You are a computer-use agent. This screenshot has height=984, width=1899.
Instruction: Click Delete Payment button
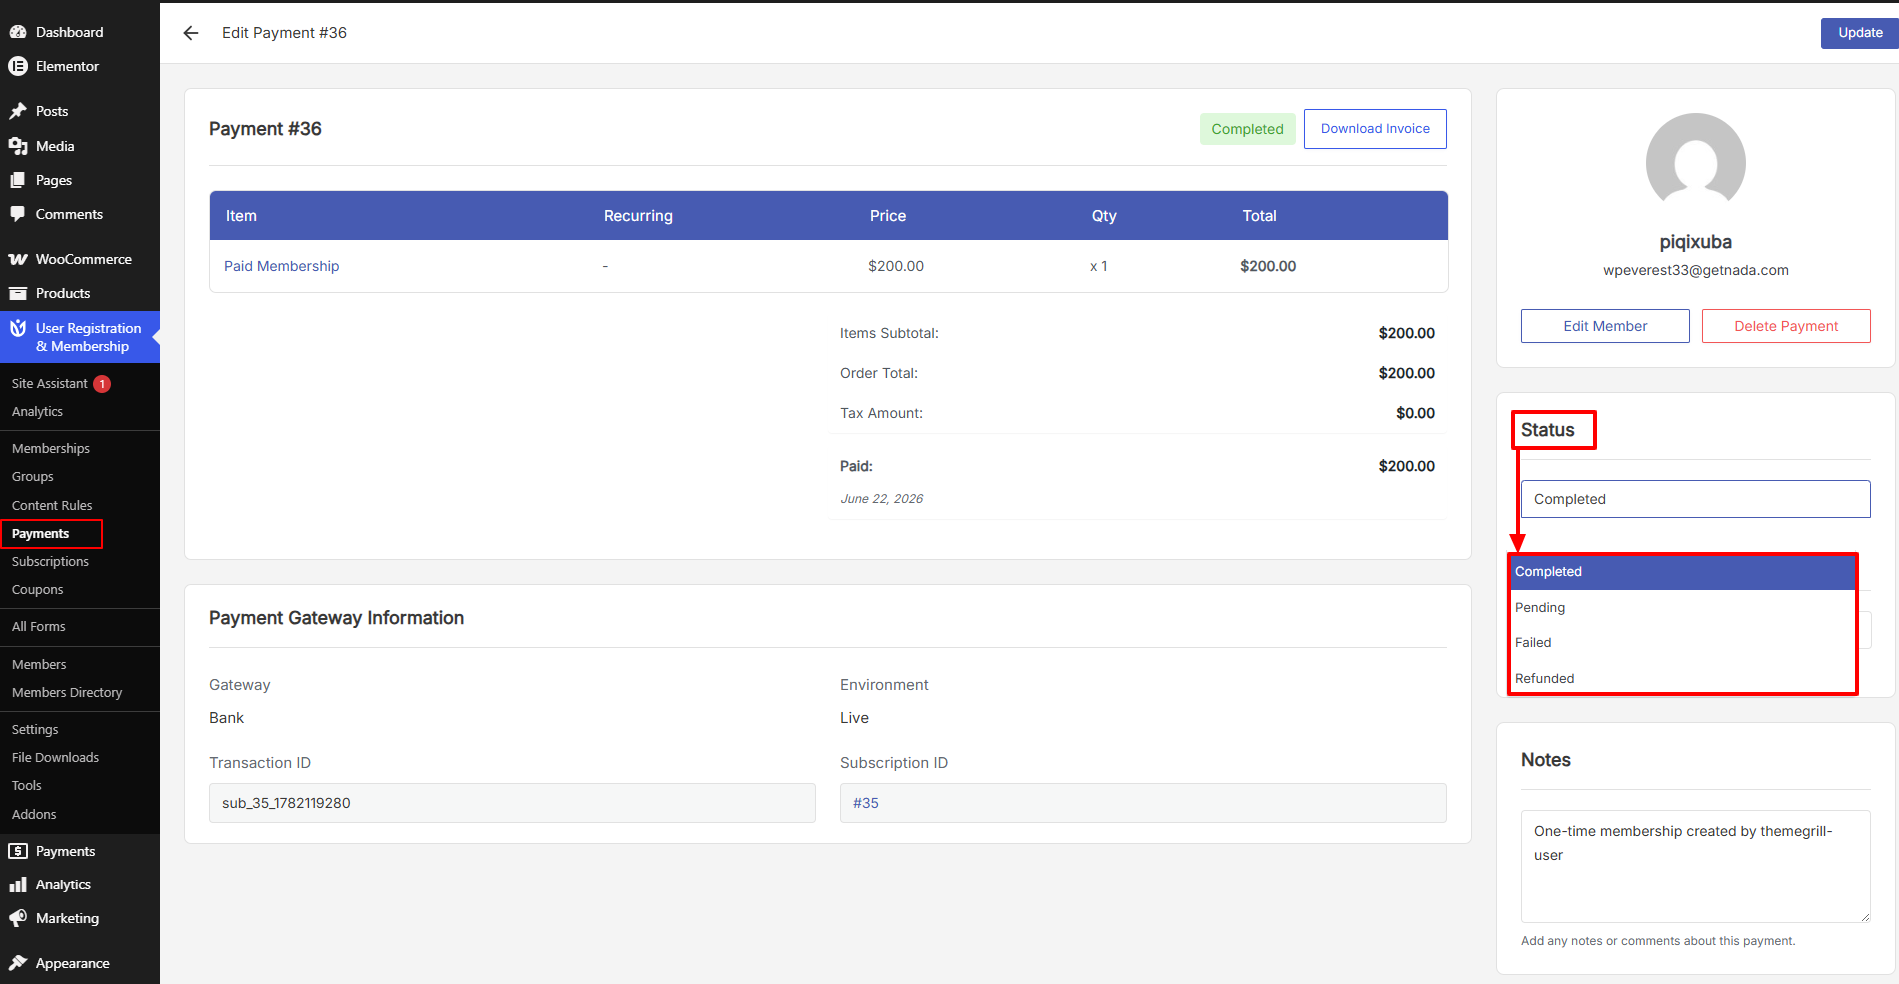pos(1786,326)
